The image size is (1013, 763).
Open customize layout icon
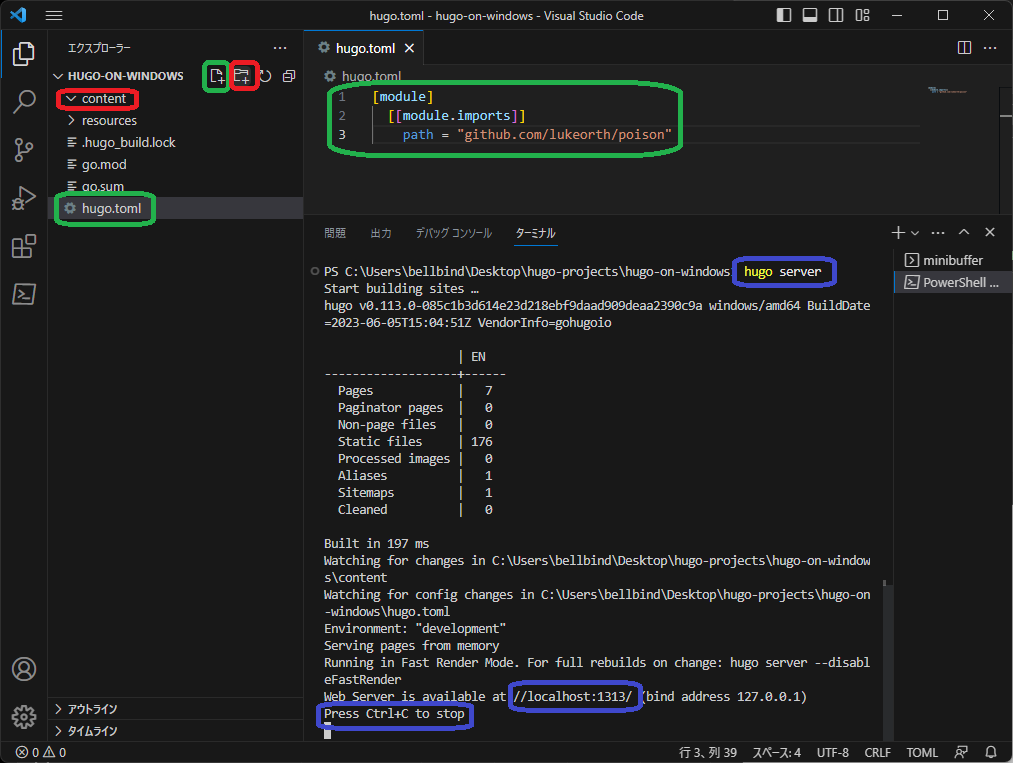tap(862, 15)
